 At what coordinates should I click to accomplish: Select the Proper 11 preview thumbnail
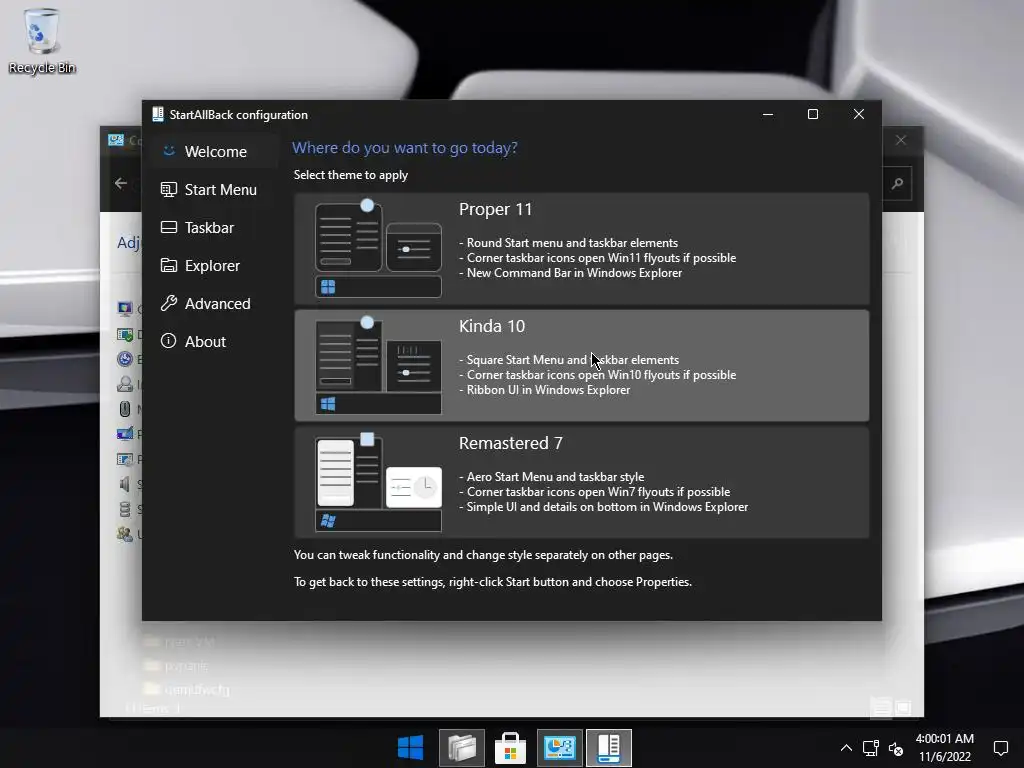378,249
